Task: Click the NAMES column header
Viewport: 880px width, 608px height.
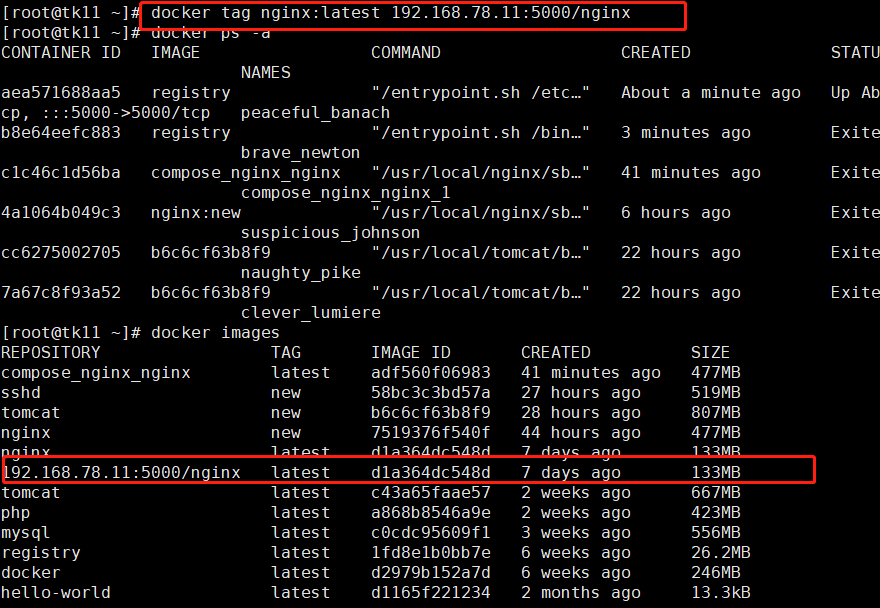Action: click(265, 73)
